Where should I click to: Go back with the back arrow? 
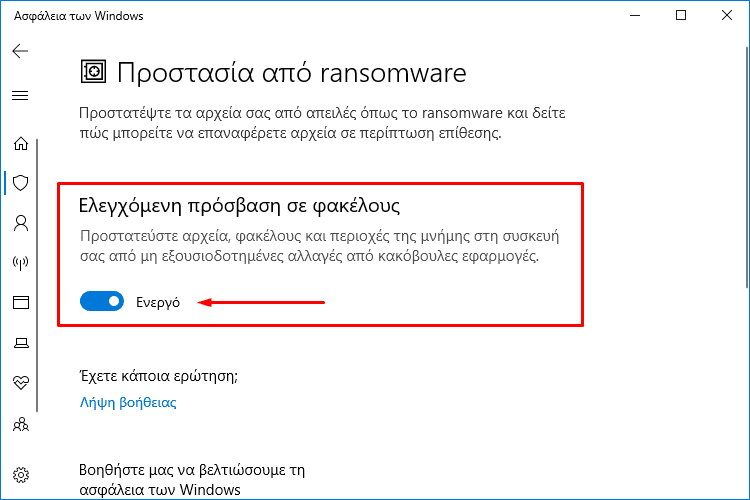(x=20, y=51)
